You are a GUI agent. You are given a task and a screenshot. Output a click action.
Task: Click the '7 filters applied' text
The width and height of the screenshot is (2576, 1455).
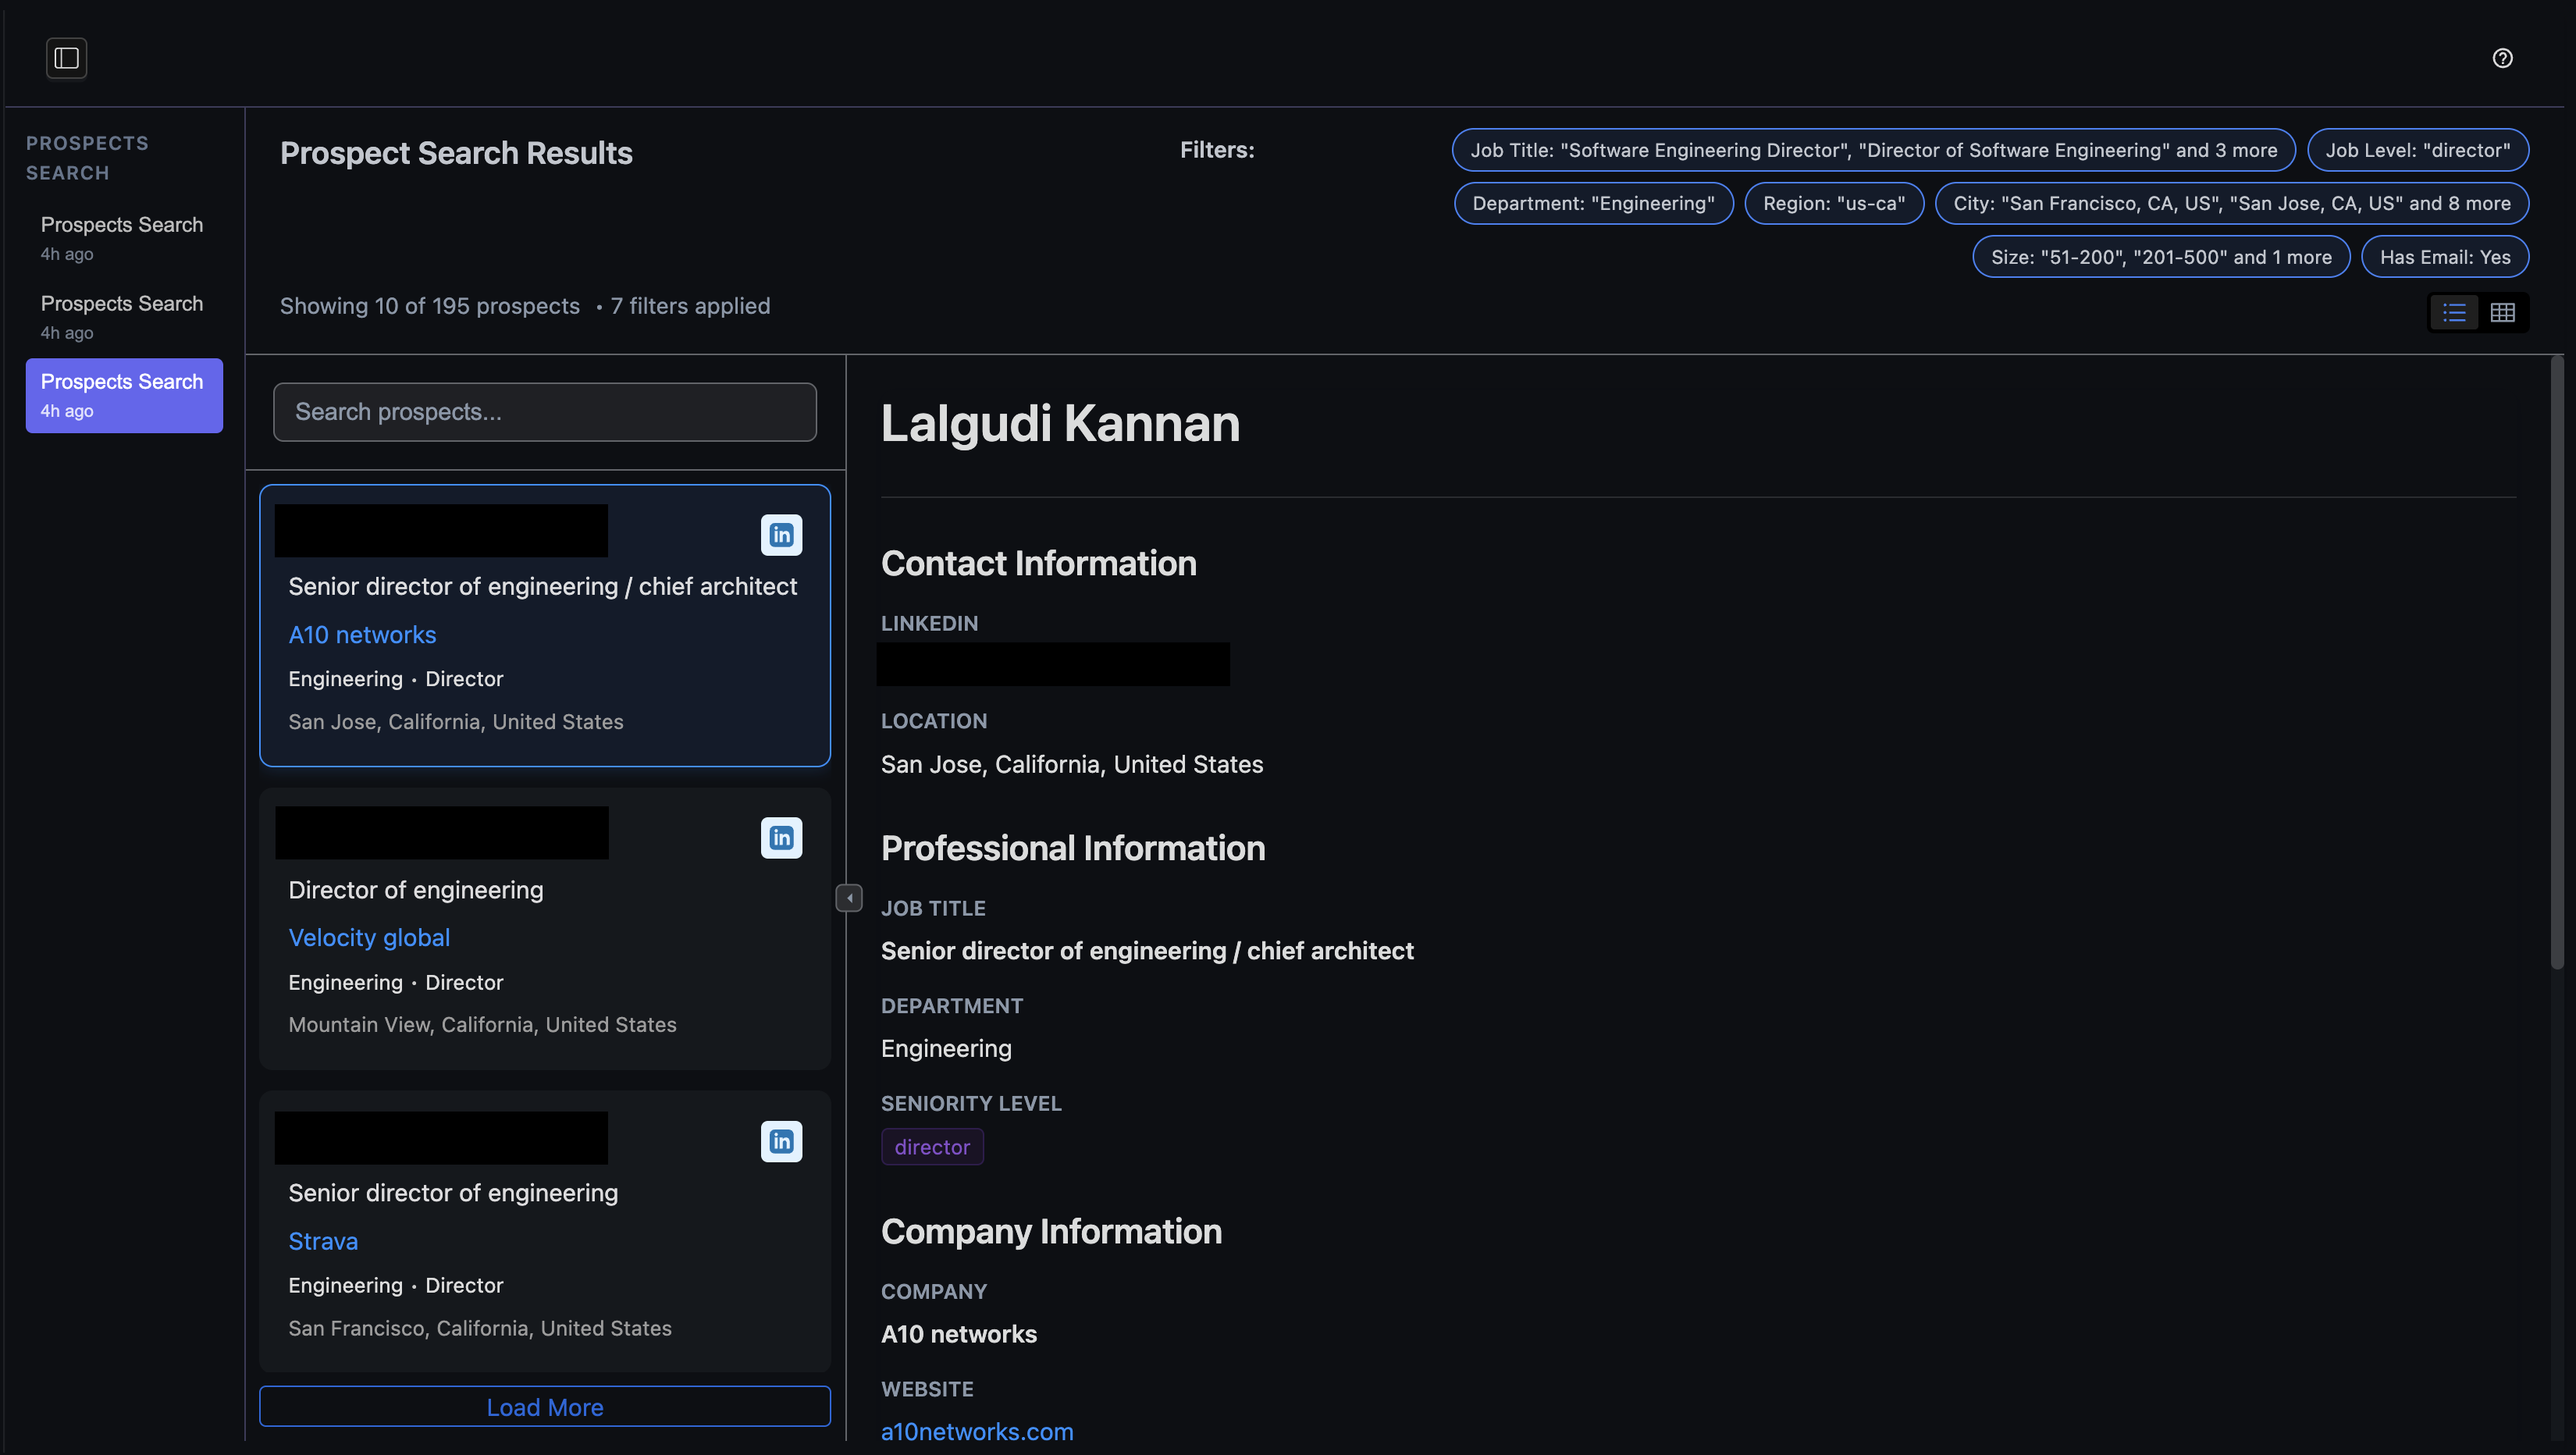click(690, 306)
